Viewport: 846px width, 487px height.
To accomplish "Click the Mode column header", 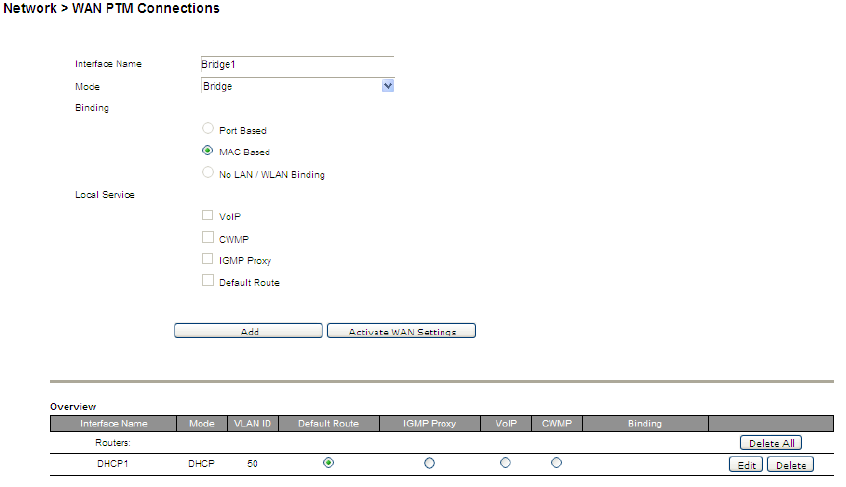I will pos(202,423).
